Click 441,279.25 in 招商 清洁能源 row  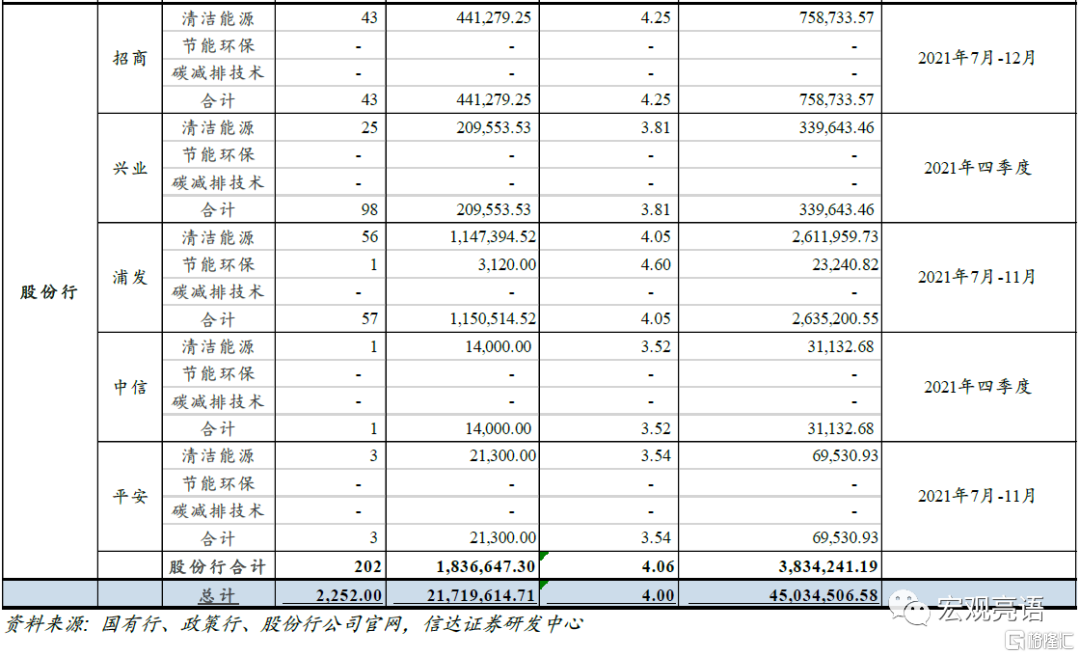[x=494, y=18]
